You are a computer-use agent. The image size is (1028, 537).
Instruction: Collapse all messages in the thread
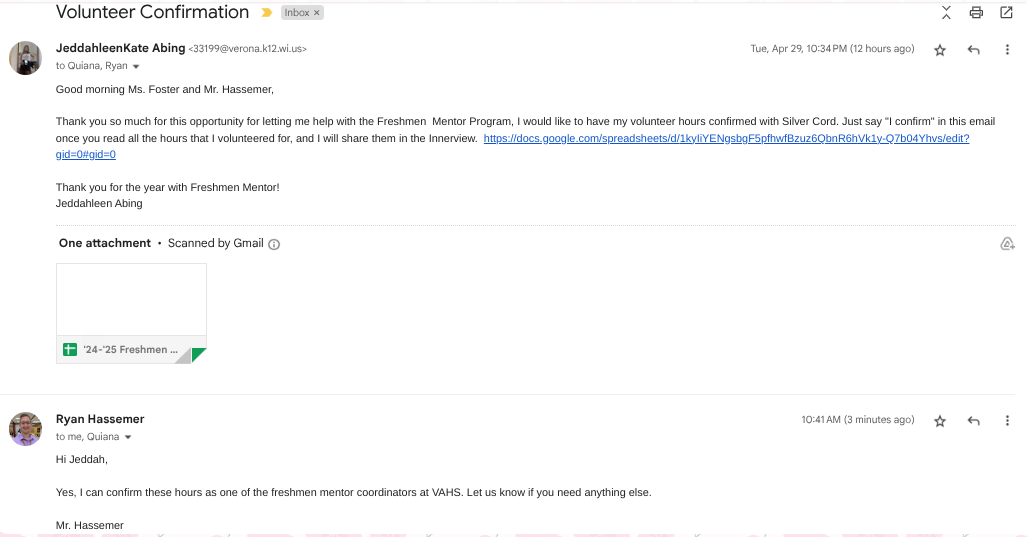[x=946, y=13]
